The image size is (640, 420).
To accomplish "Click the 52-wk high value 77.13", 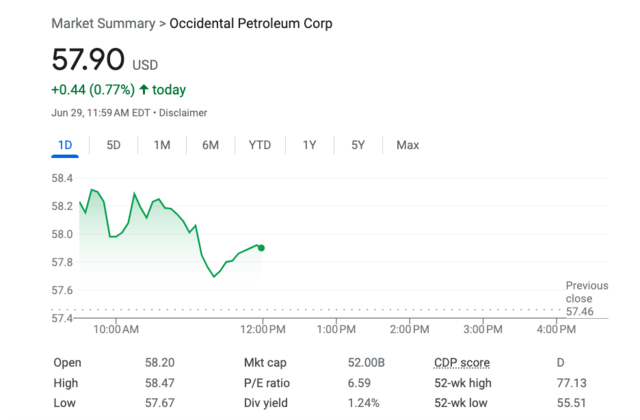I will pos(570,383).
